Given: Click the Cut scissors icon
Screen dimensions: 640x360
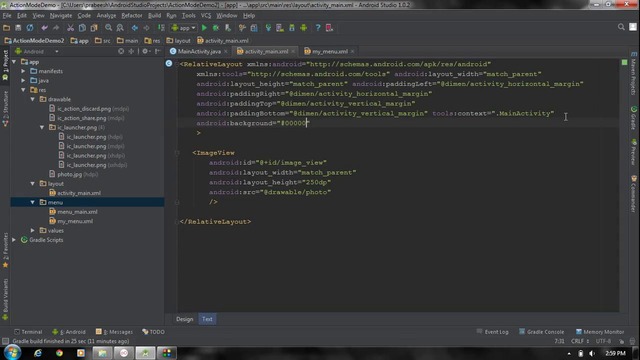Looking at the screenshot, I should 71,28.
